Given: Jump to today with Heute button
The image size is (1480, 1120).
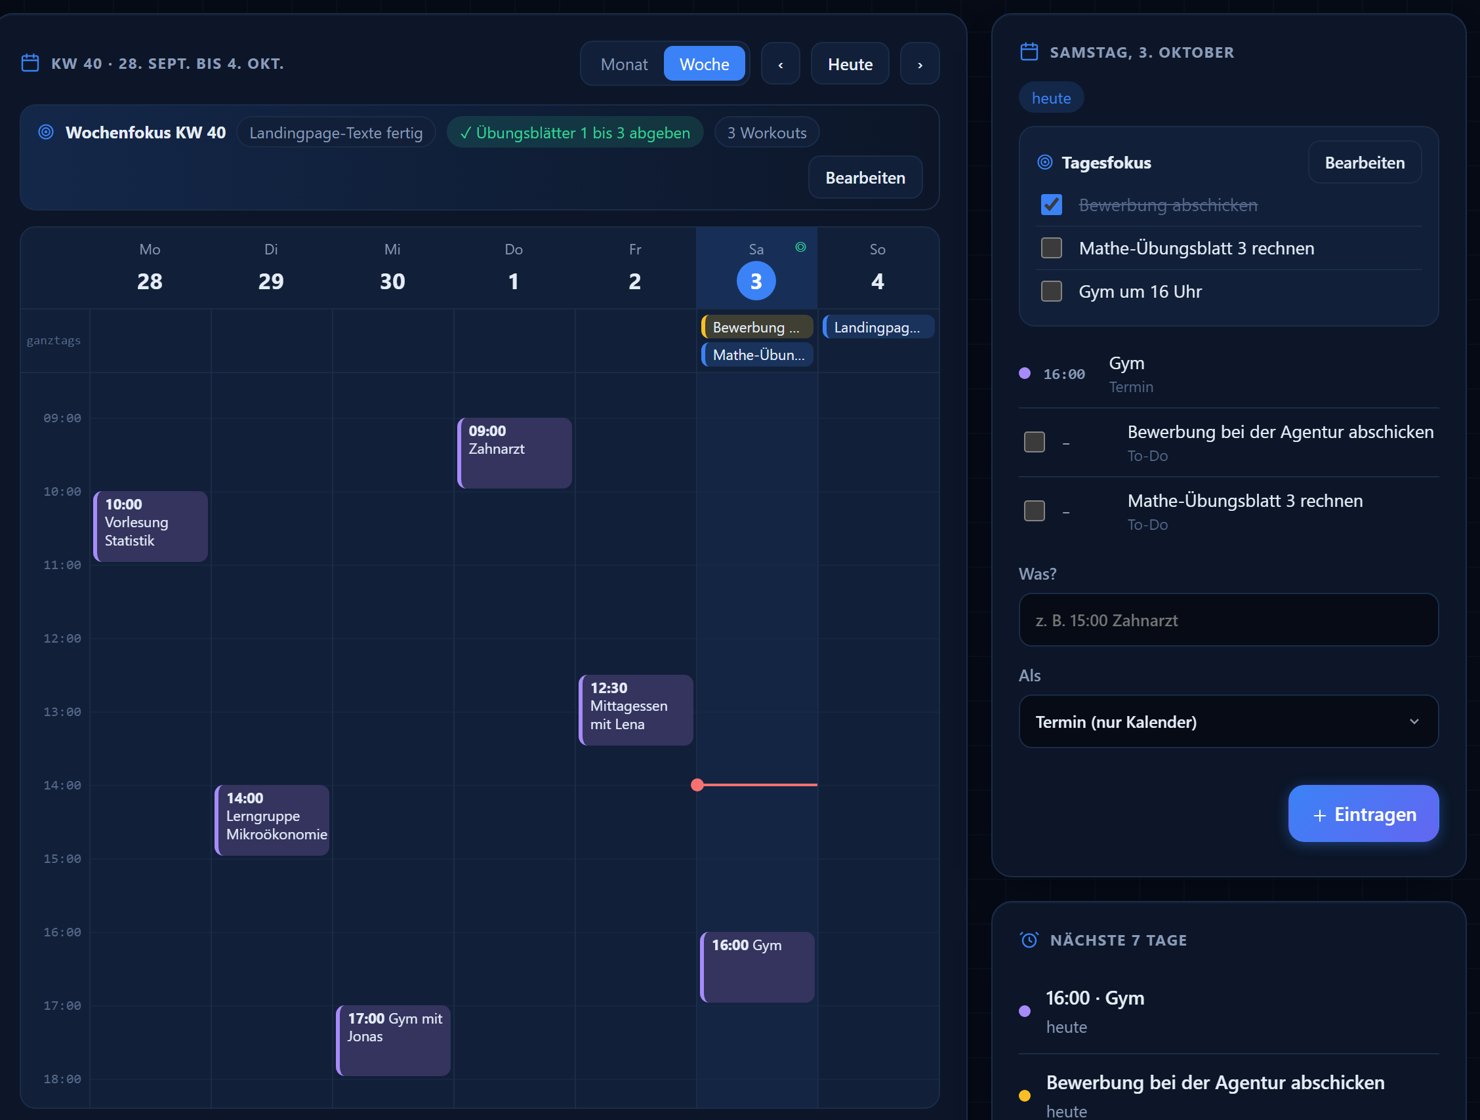Looking at the screenshot, I should (850, 64).
